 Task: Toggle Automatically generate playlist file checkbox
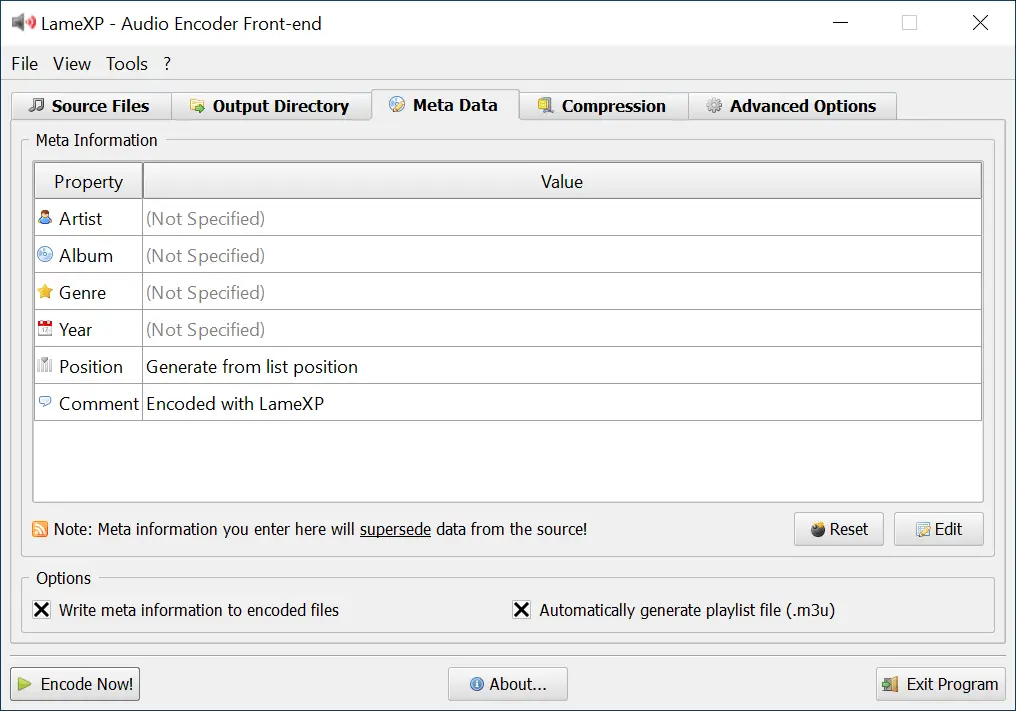pyautogui.click(x=522, y=610)
